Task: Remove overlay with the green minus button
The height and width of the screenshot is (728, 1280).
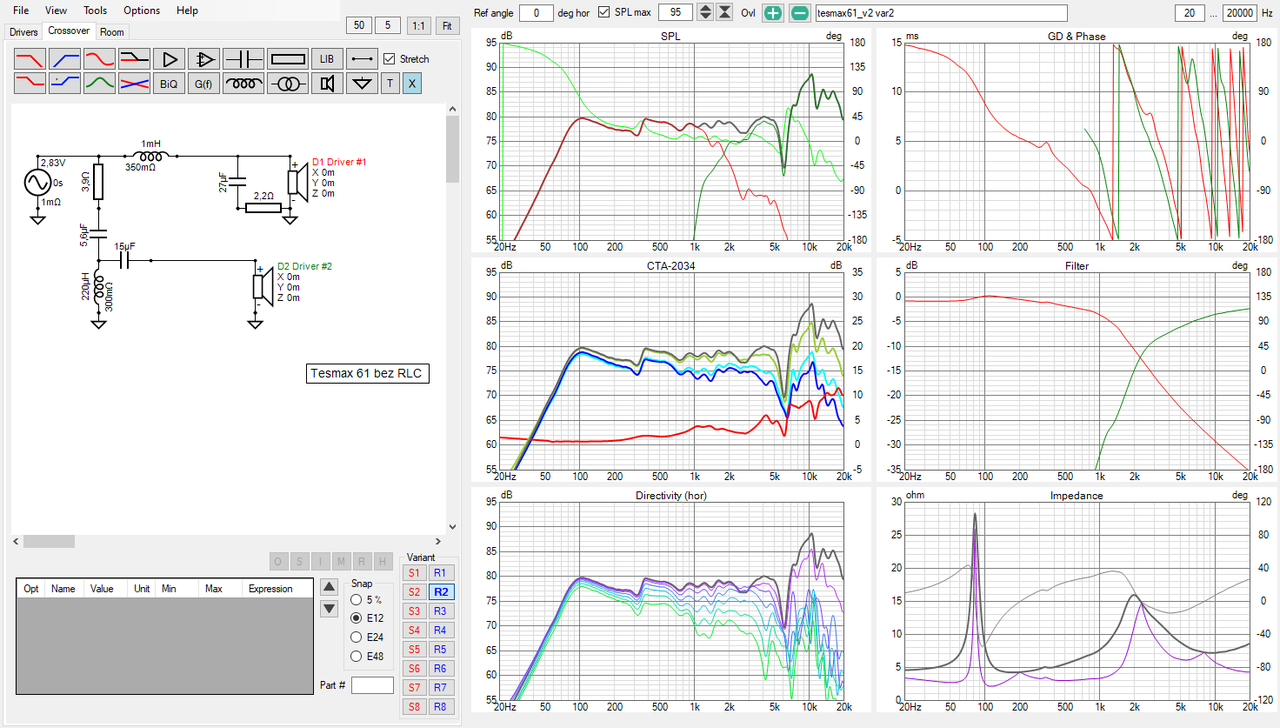Action: pyautogui.click(x=800, y=13)
